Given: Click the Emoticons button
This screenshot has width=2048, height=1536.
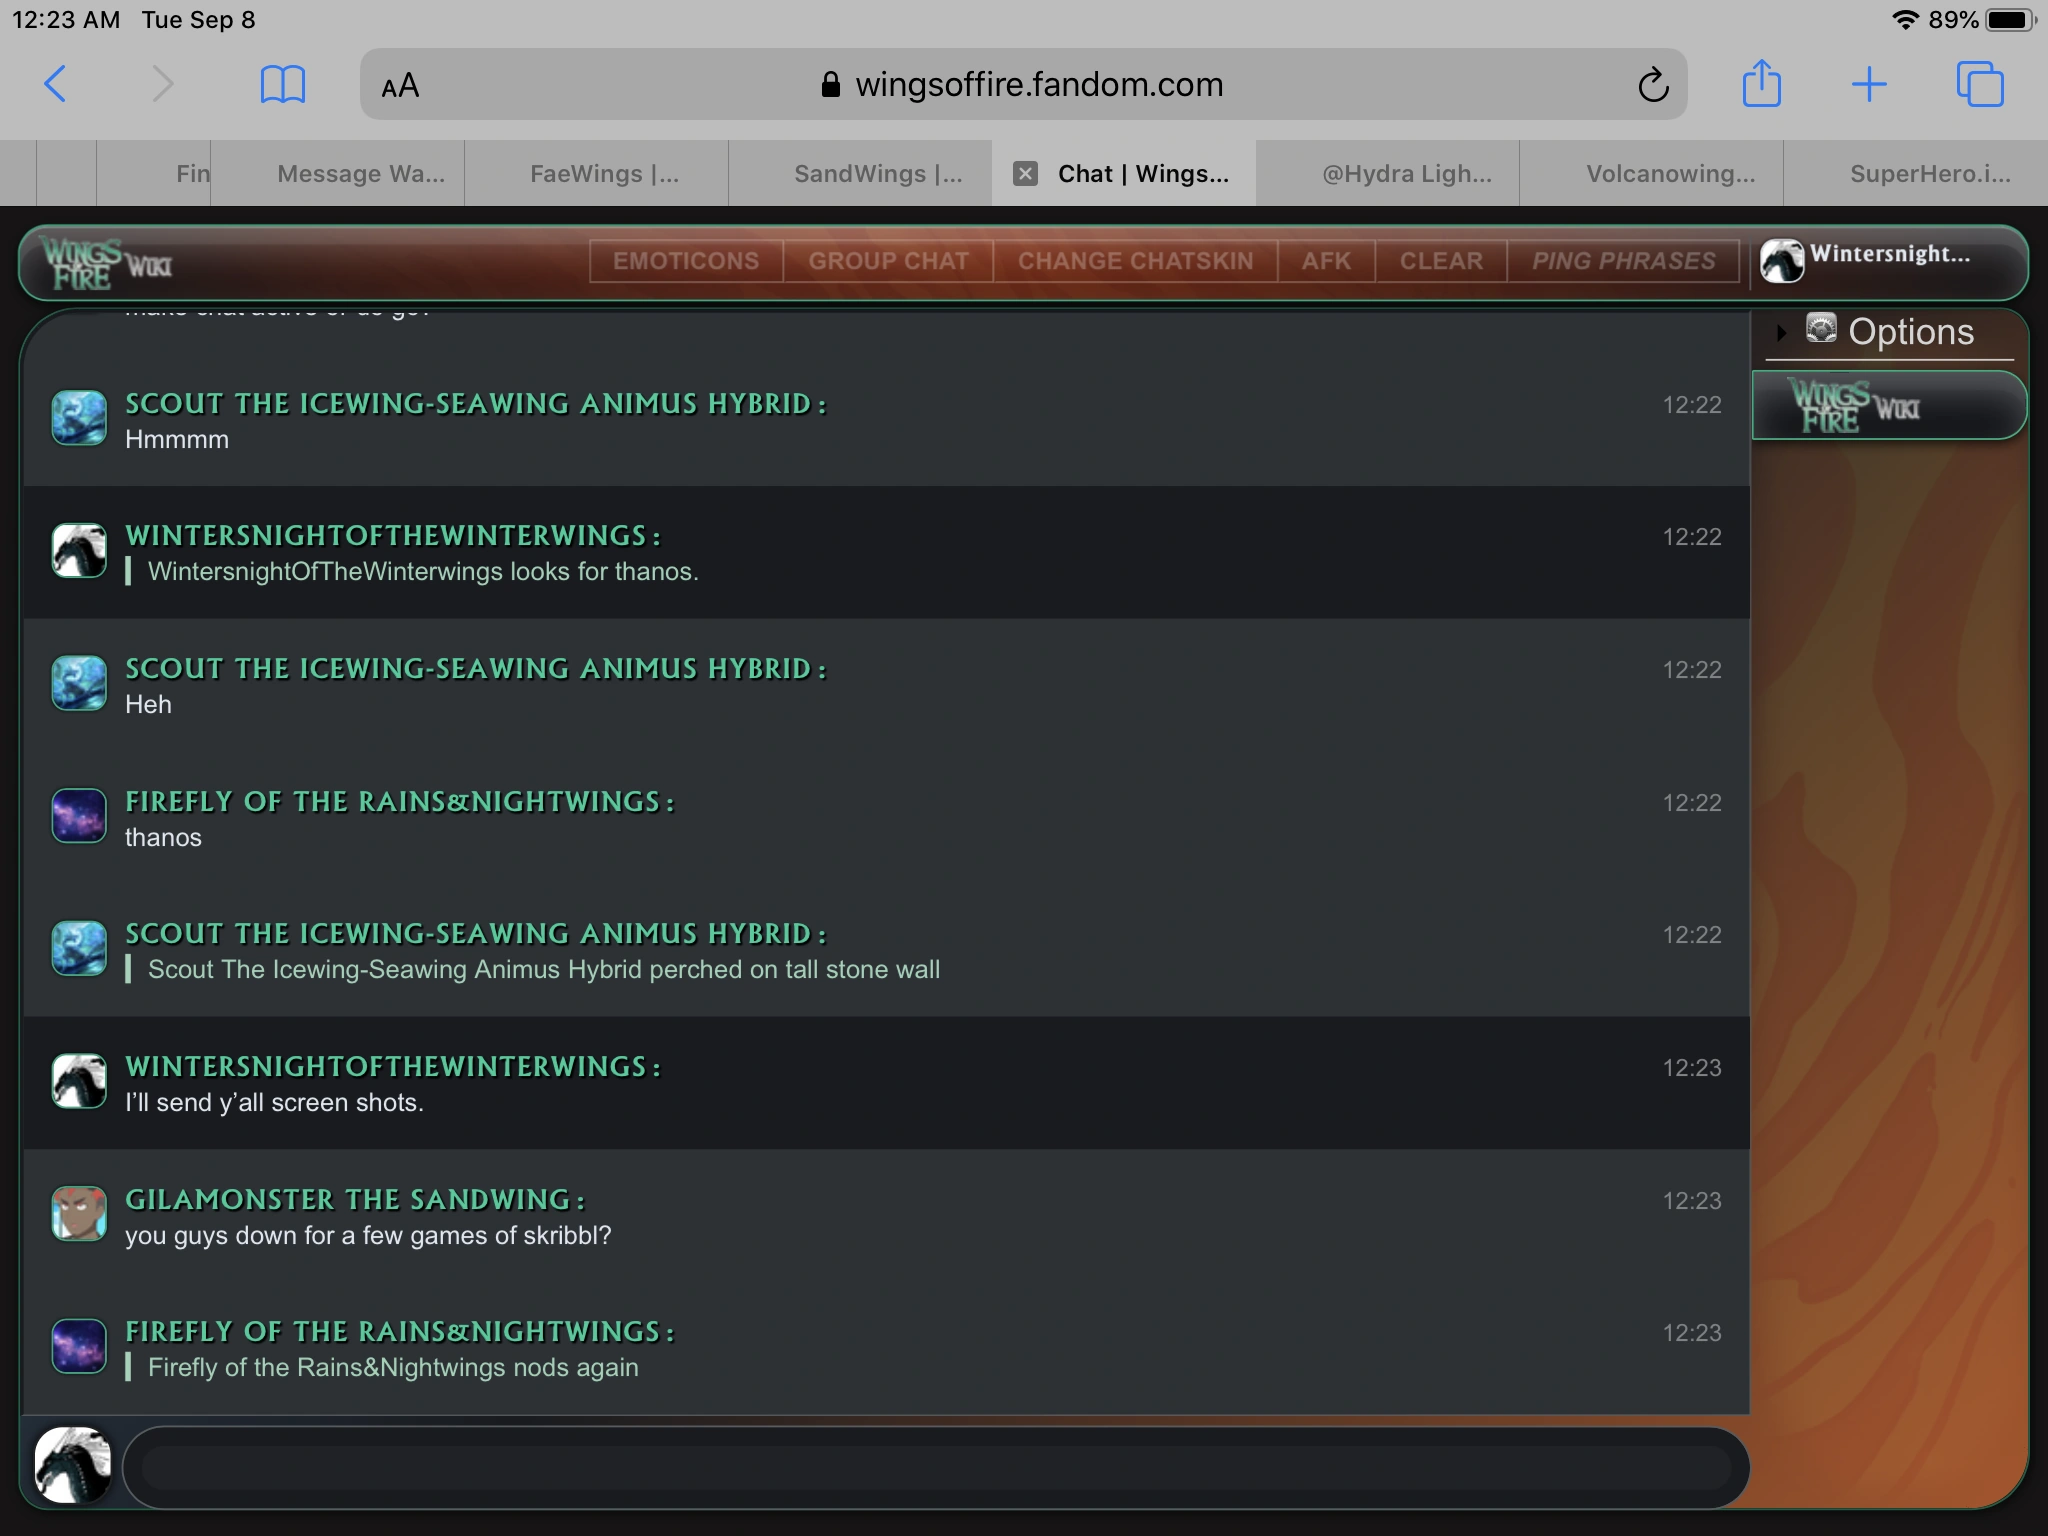Looking at the screenshot, I should pyautogui.click(x=686, y=261).
